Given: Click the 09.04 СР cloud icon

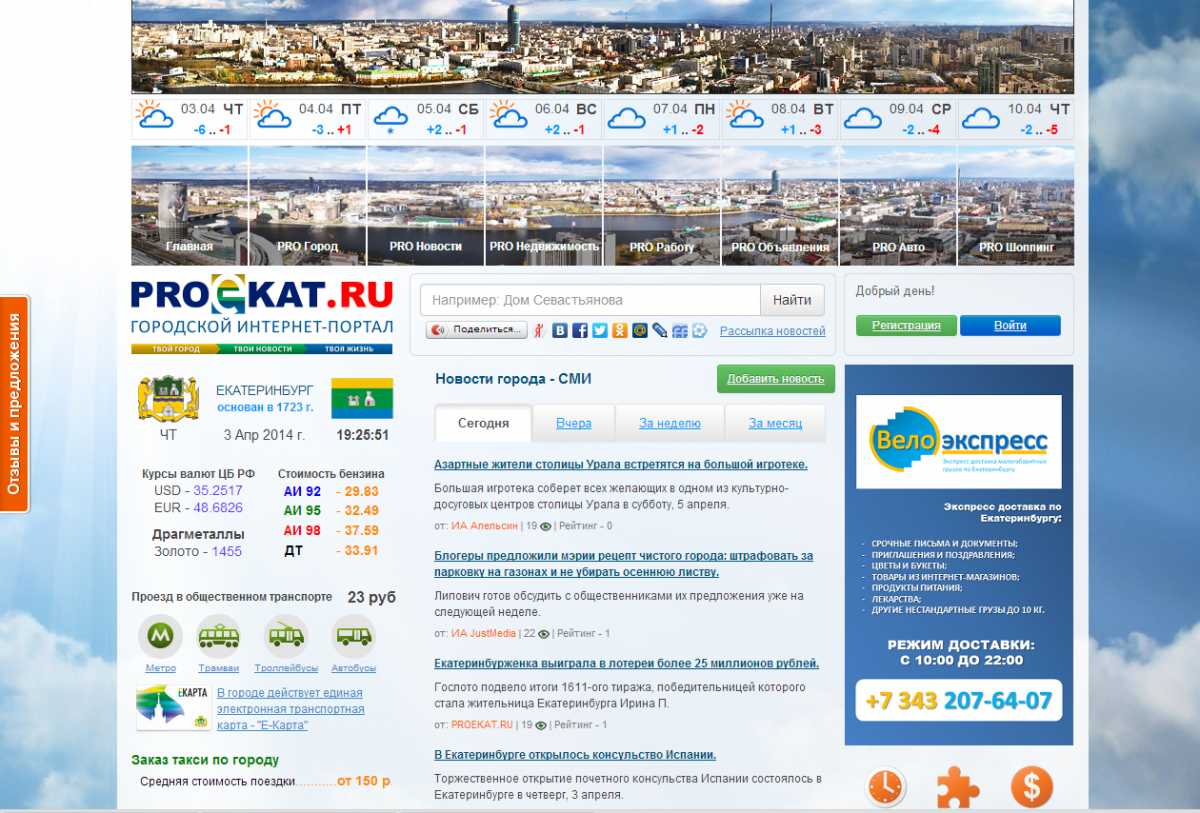Looking at the screenshot, I should [863, 119].
